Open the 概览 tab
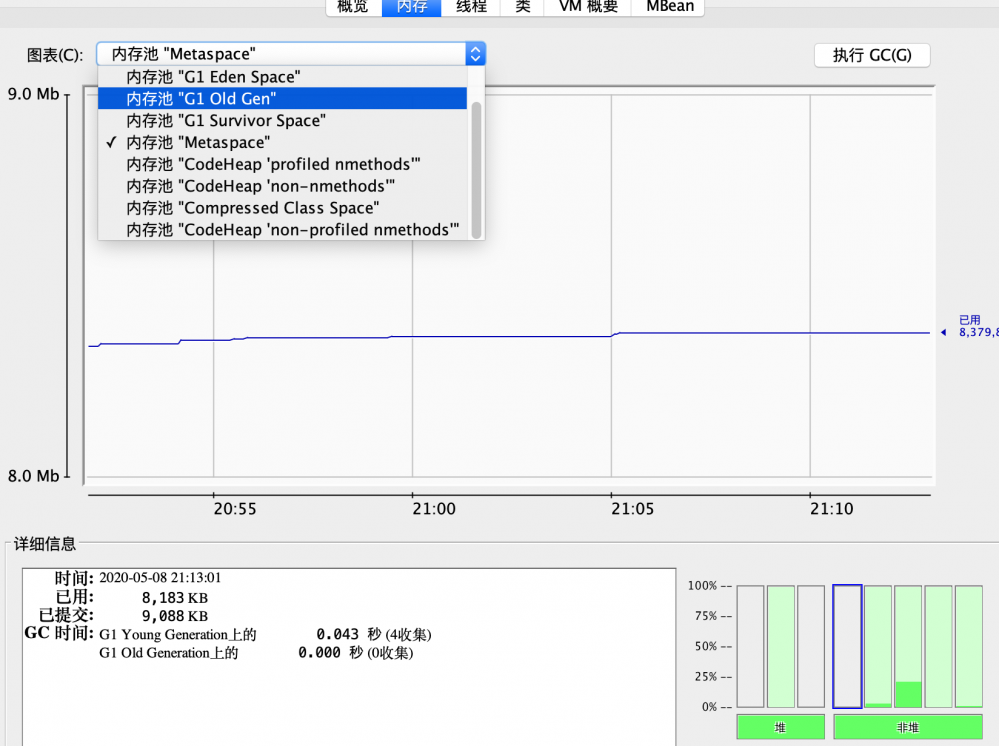Viewport: 999px width, 746px height. [x=354, y=7]
